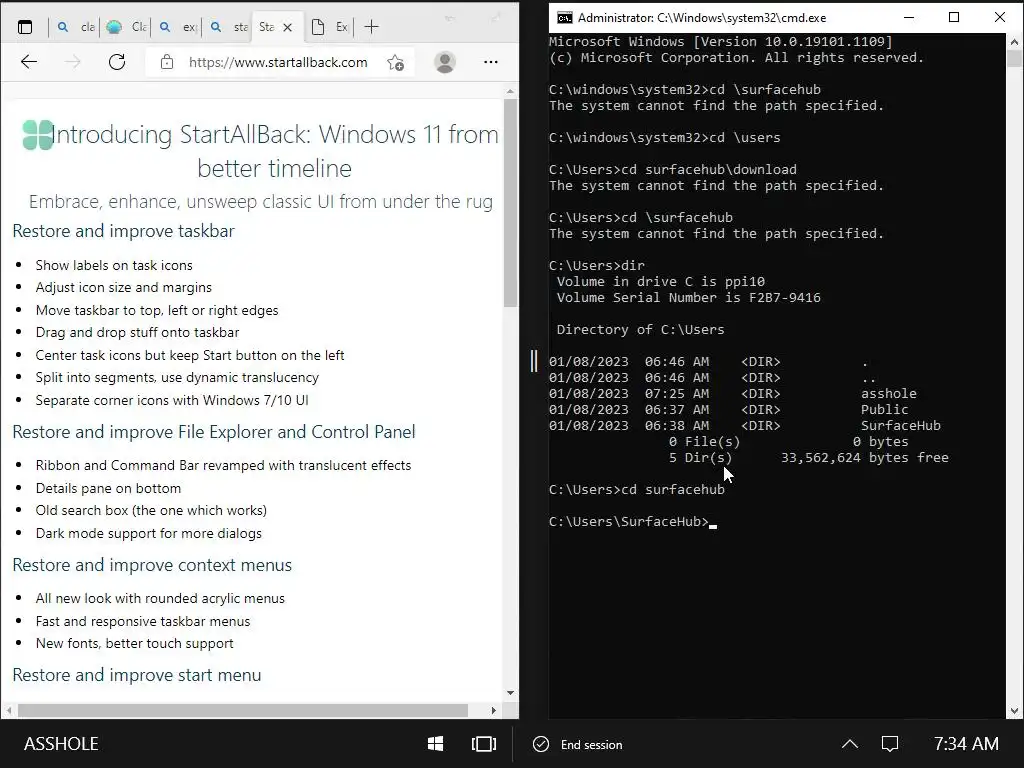Click 'Dark mode support for more dialogs'

[148, 533]
